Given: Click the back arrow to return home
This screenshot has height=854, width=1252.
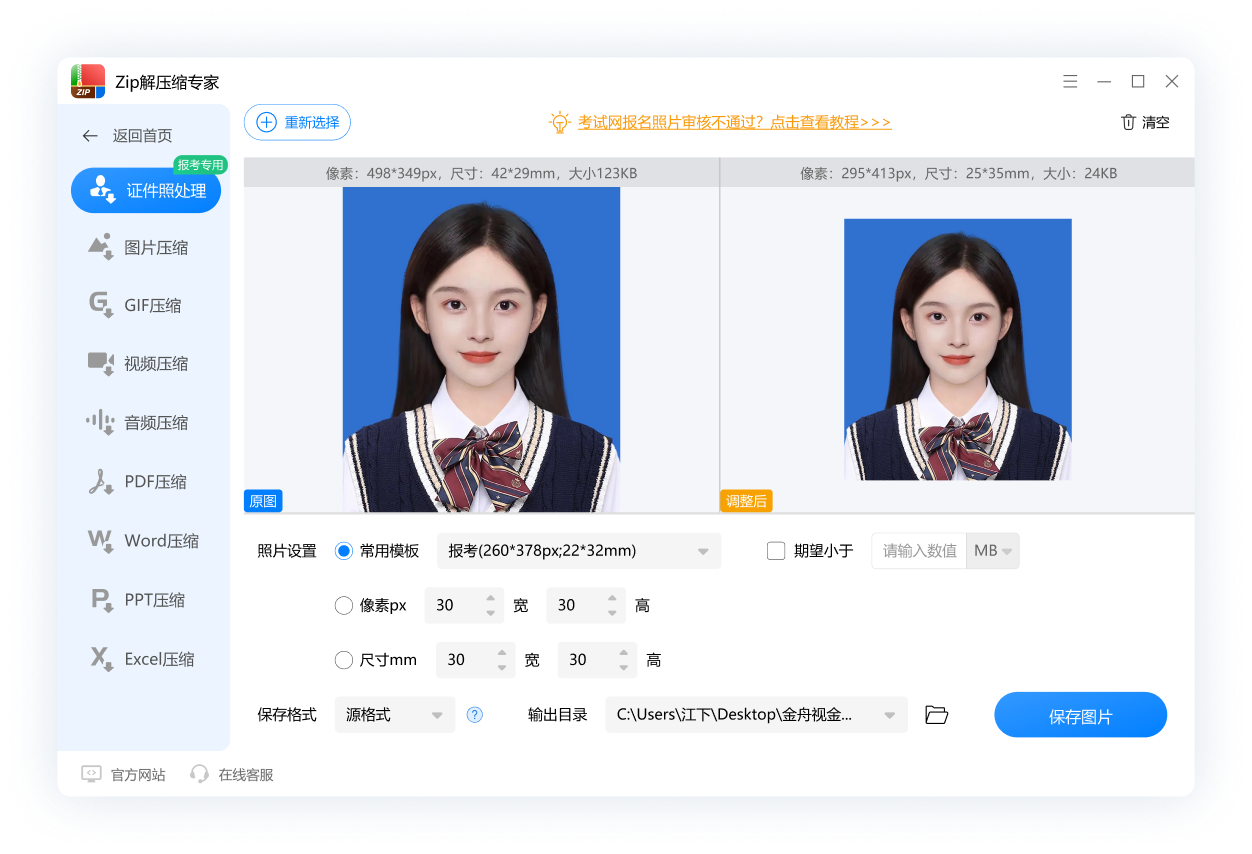Looking at the screenshot, I should pyautogui.click(x=90, y=136).
